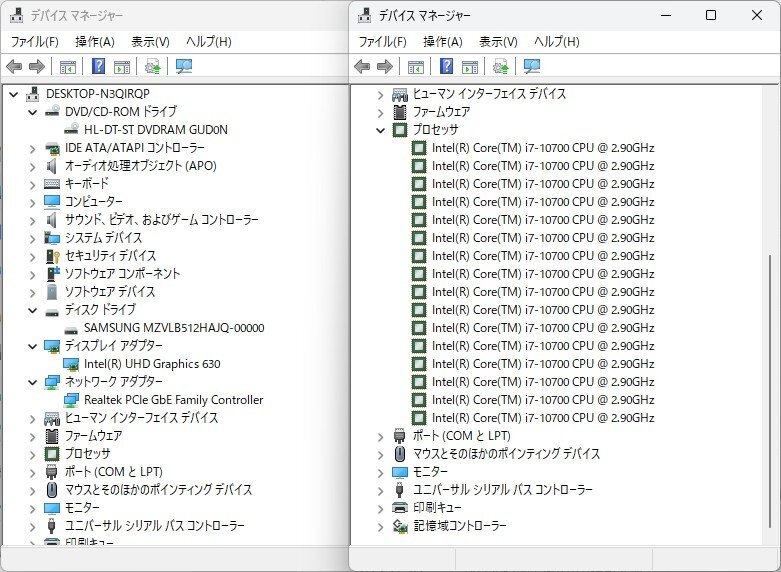Select コンピューター category in left window
This screenshot has width=781, height=572.
click(x=94, y=202)
